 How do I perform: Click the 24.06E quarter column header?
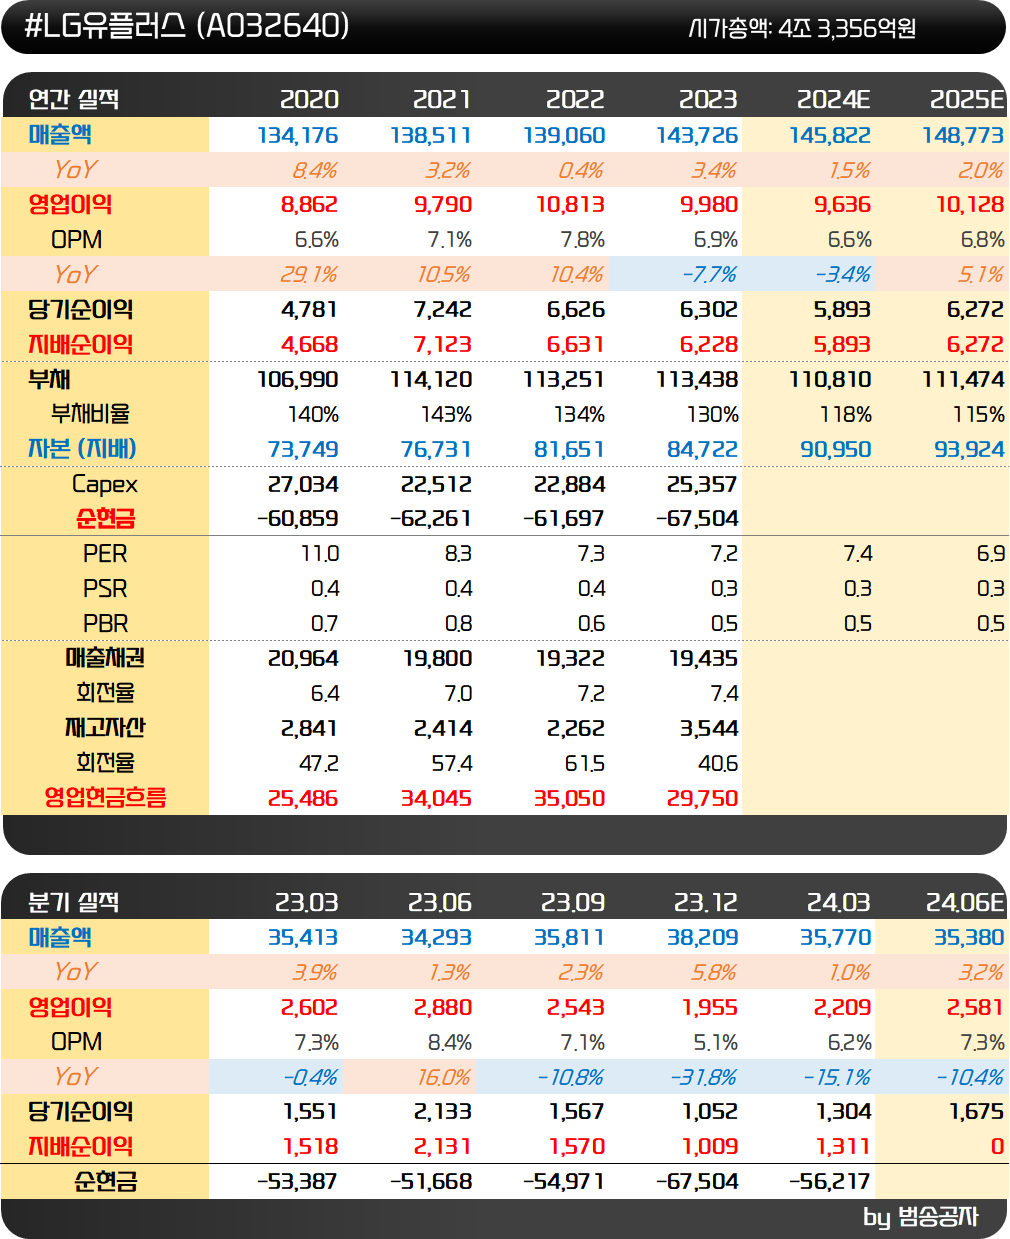[964, 902]
